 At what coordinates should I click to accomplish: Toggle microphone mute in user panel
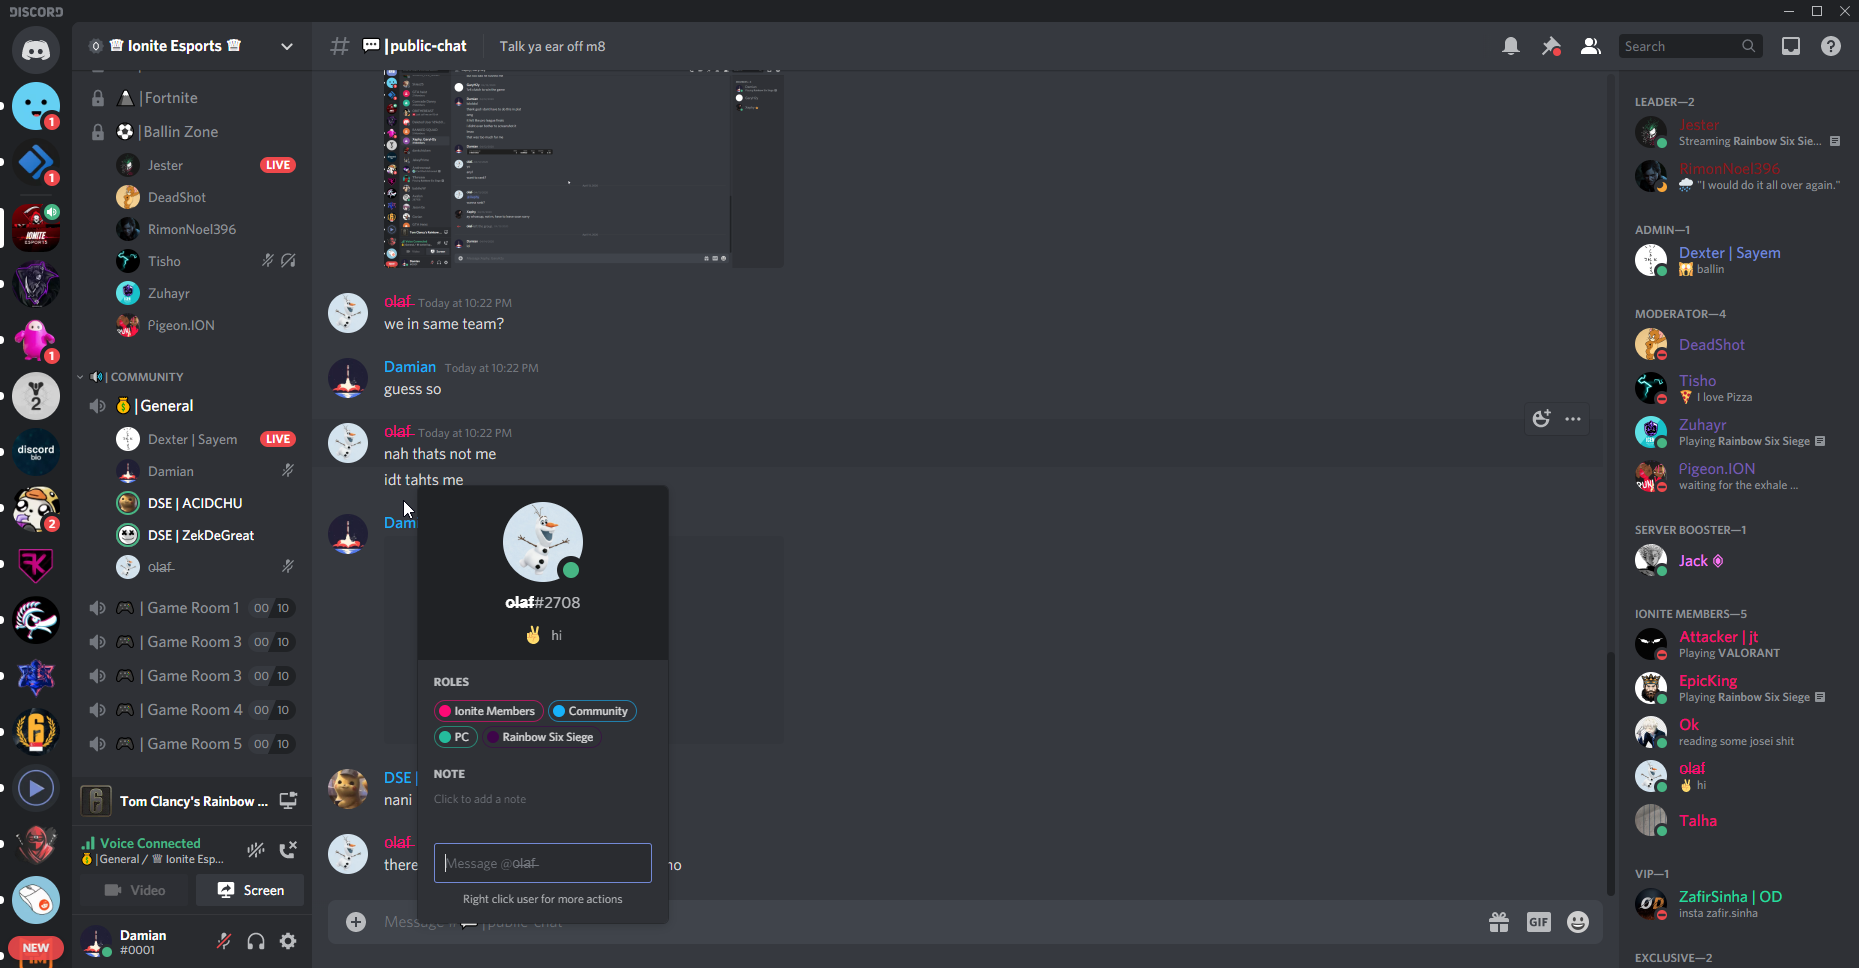tap(224, 941)
